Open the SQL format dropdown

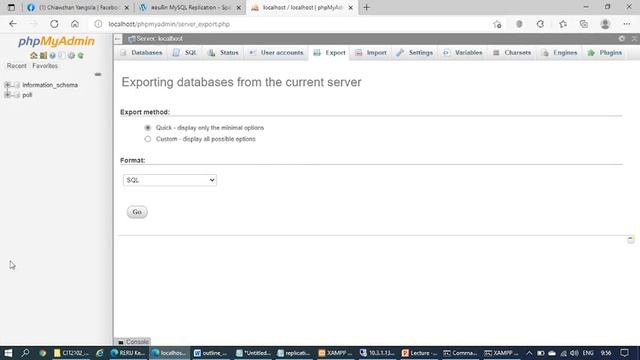(x=170, y=180)
